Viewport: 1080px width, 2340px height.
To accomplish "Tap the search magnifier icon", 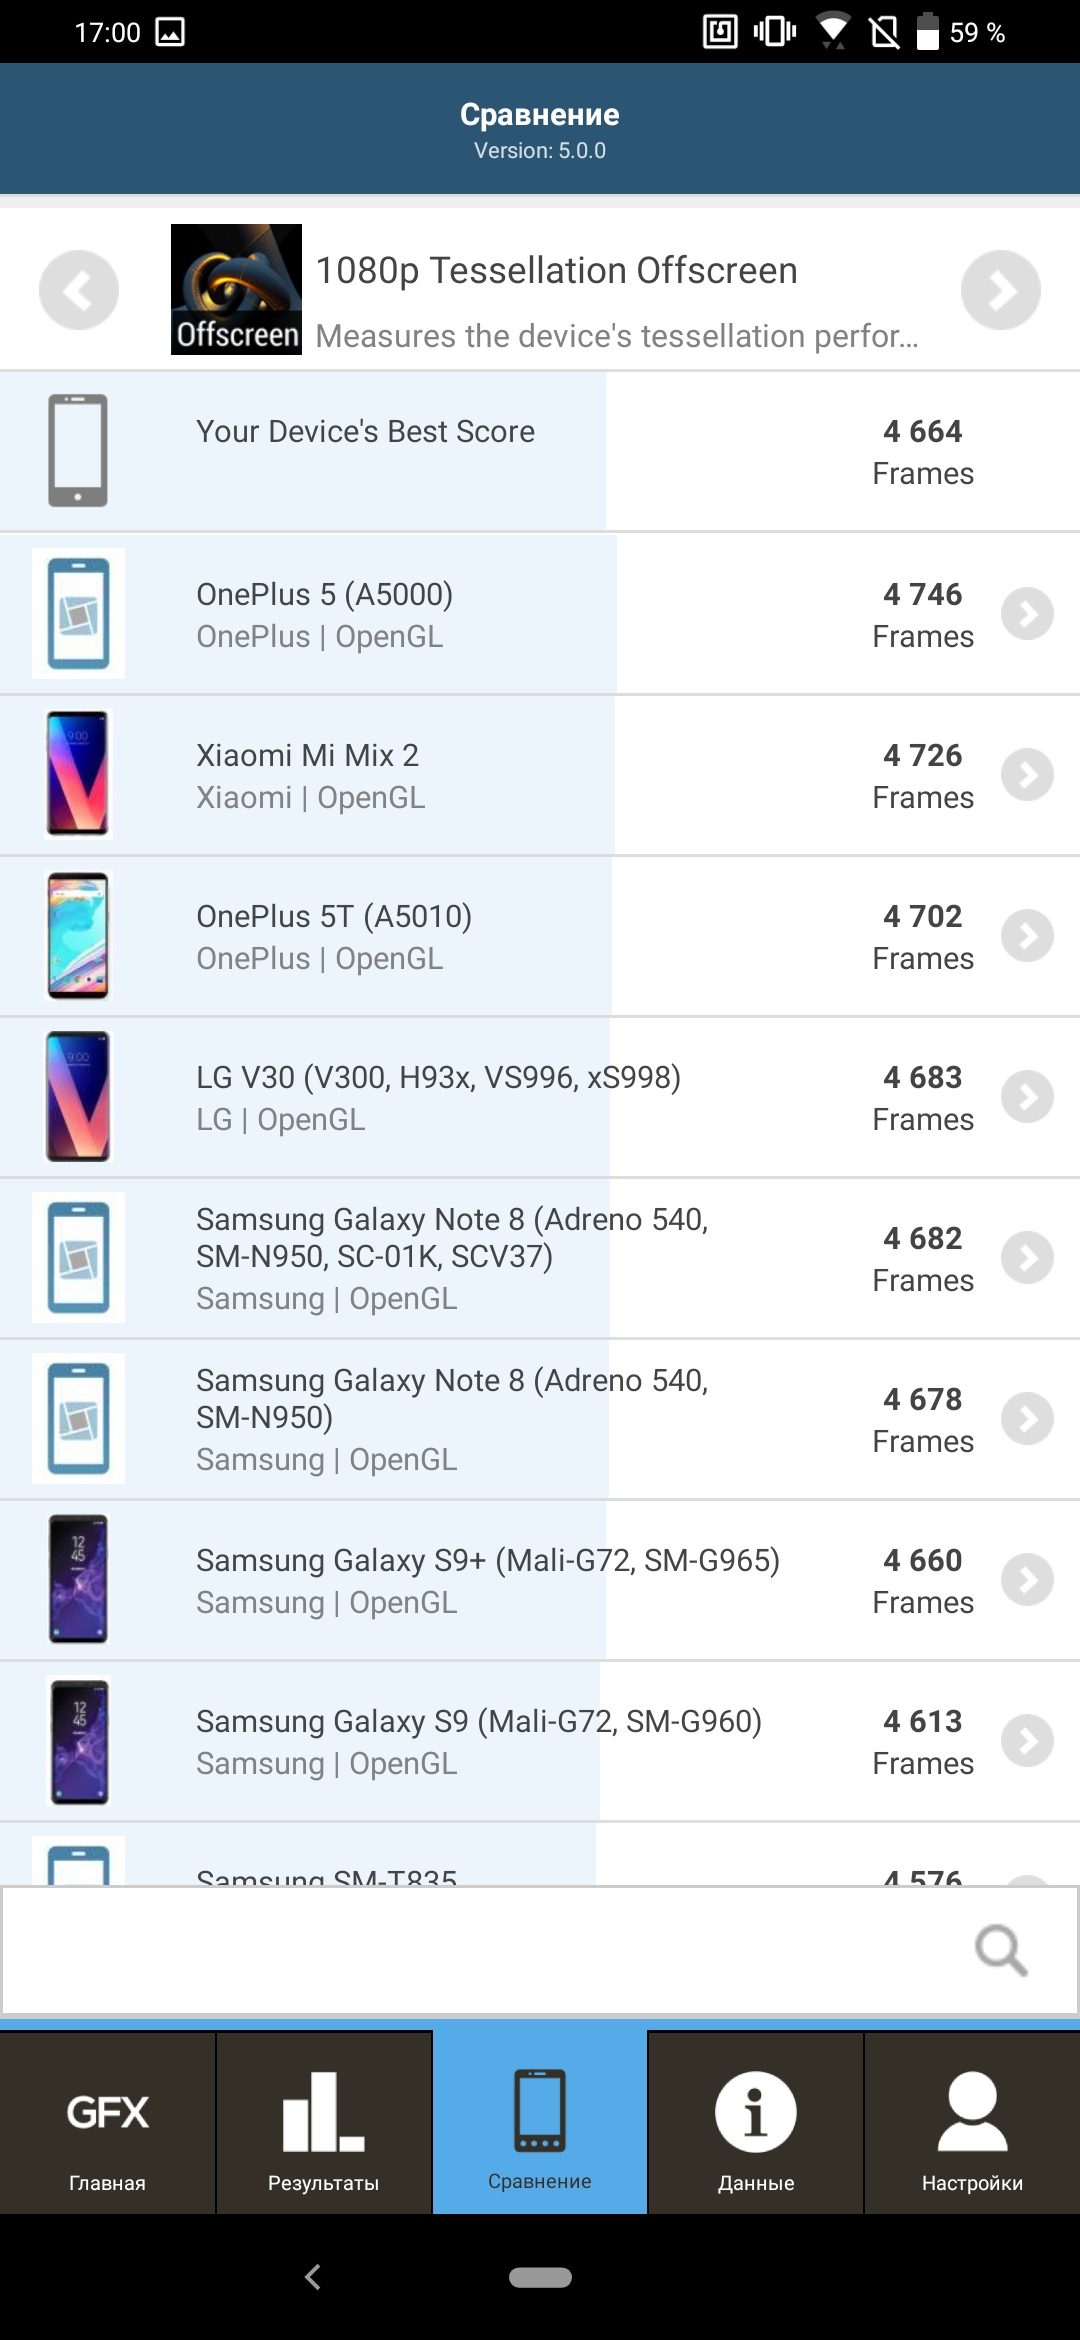I will (x=1000, y=1950).
